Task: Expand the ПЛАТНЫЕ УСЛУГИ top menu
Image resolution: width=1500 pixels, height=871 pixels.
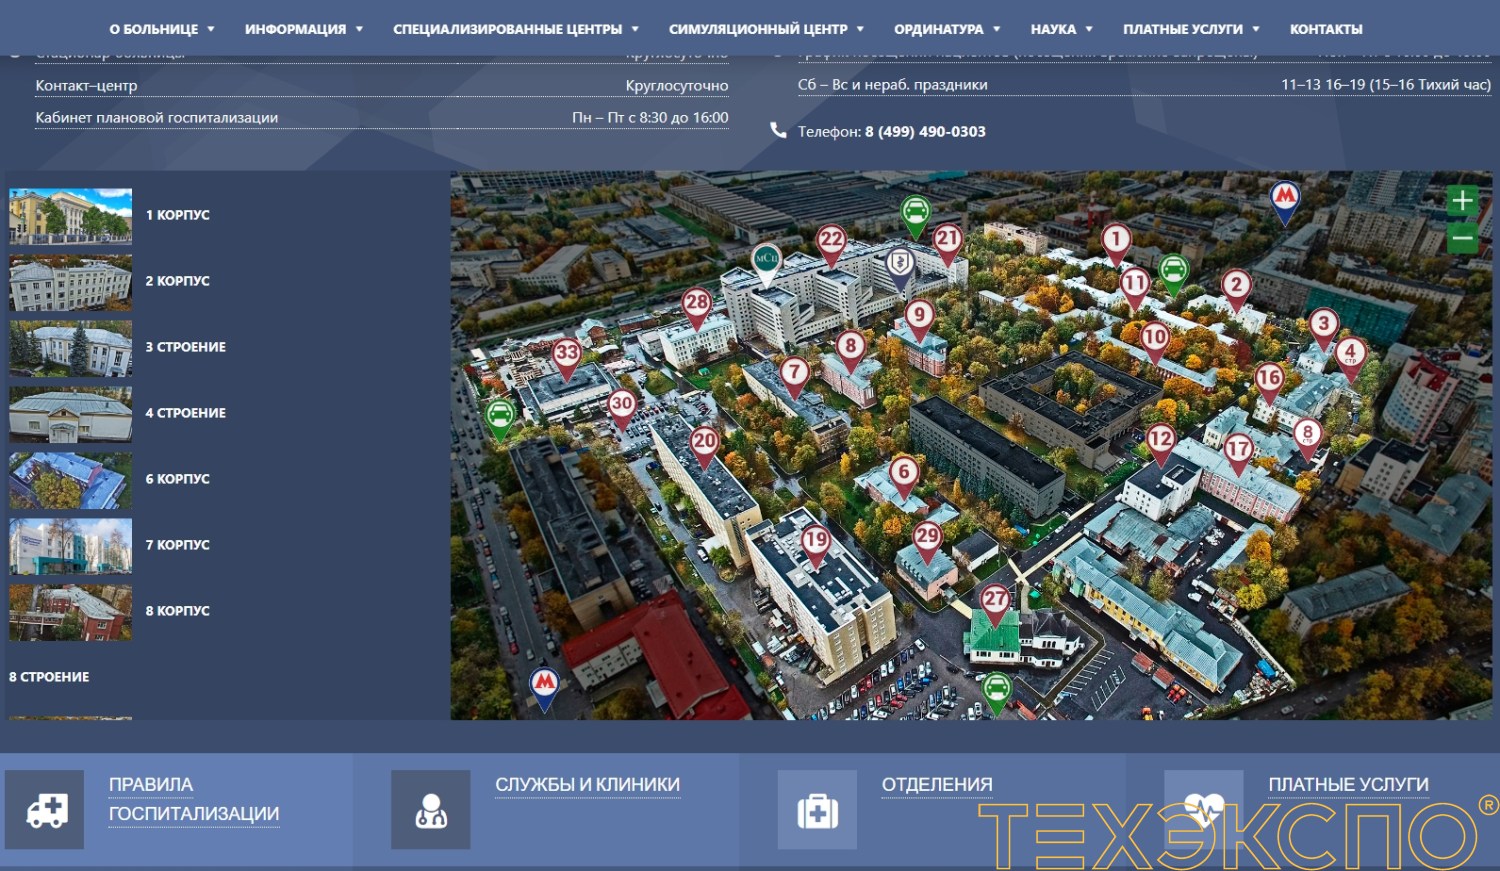Action: [1191, 29]
